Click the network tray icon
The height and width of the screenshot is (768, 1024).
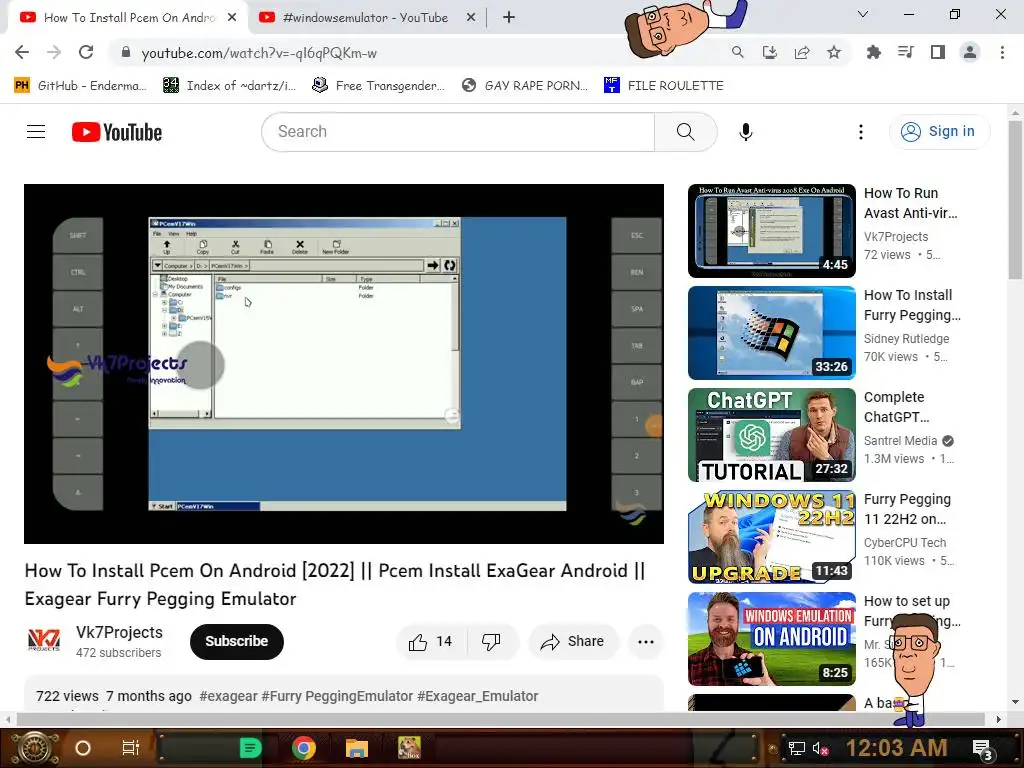(x=796, y=748)
